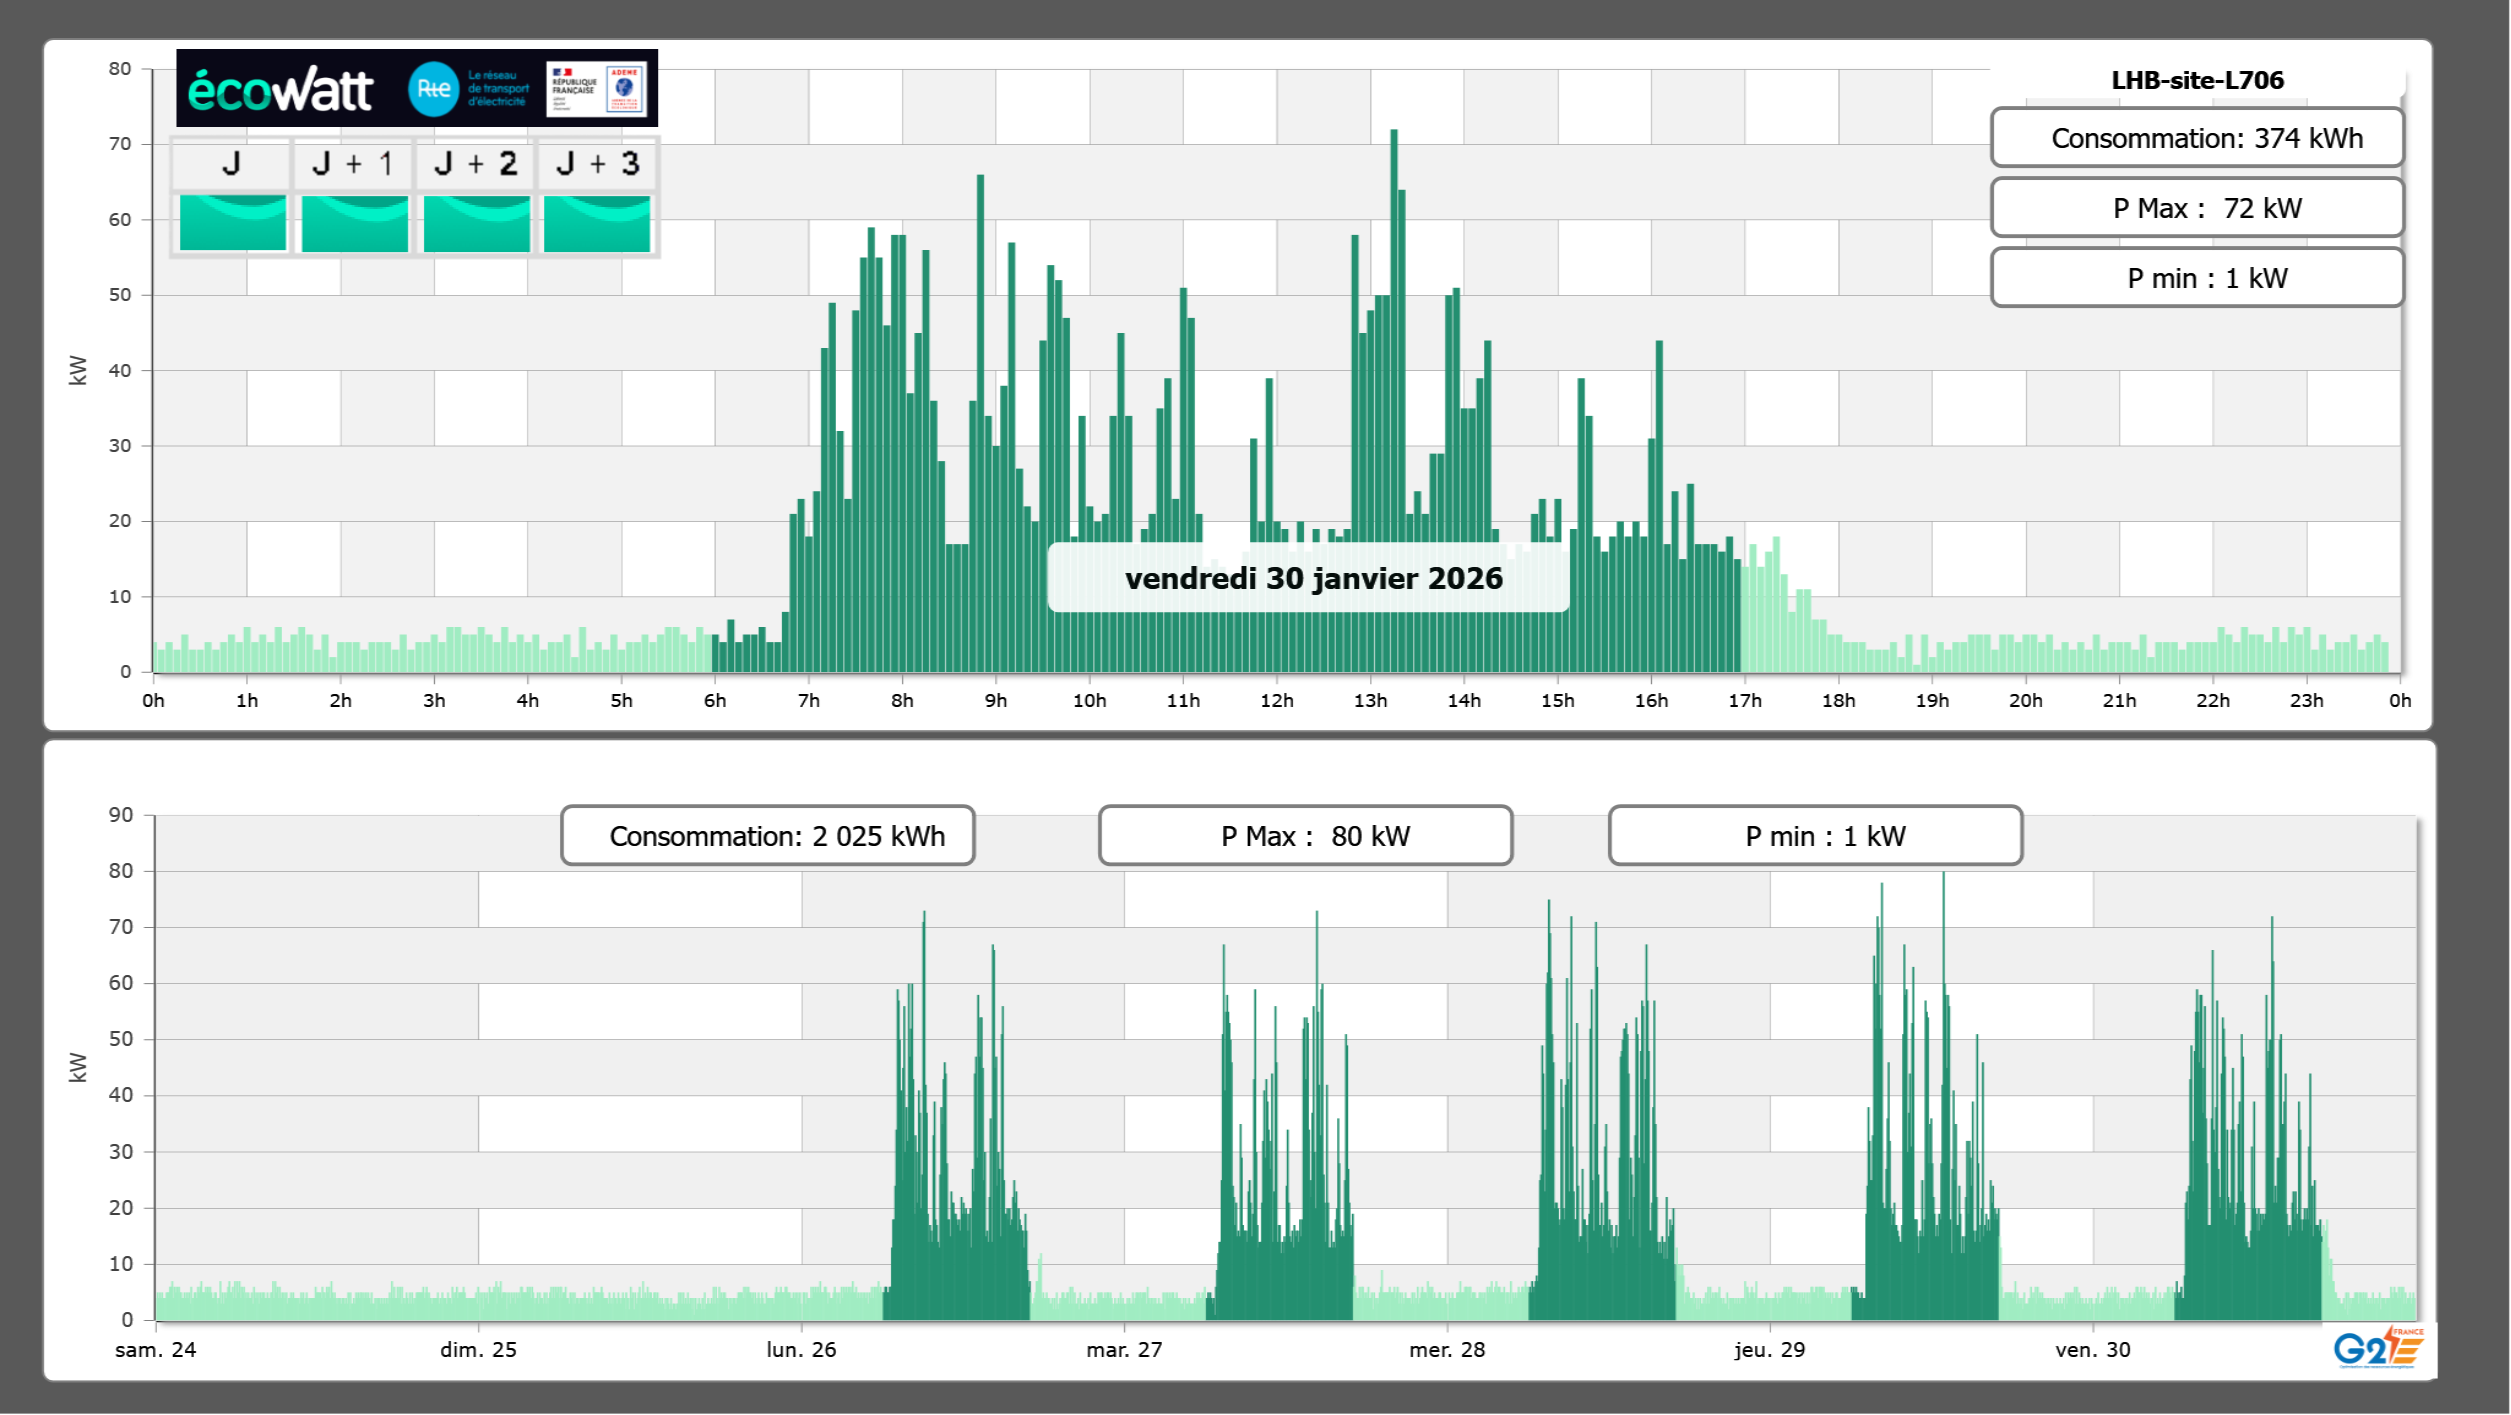
Task: Select the J + 3 green indicator
Action: pyautogui.click(x=597, y=223)
